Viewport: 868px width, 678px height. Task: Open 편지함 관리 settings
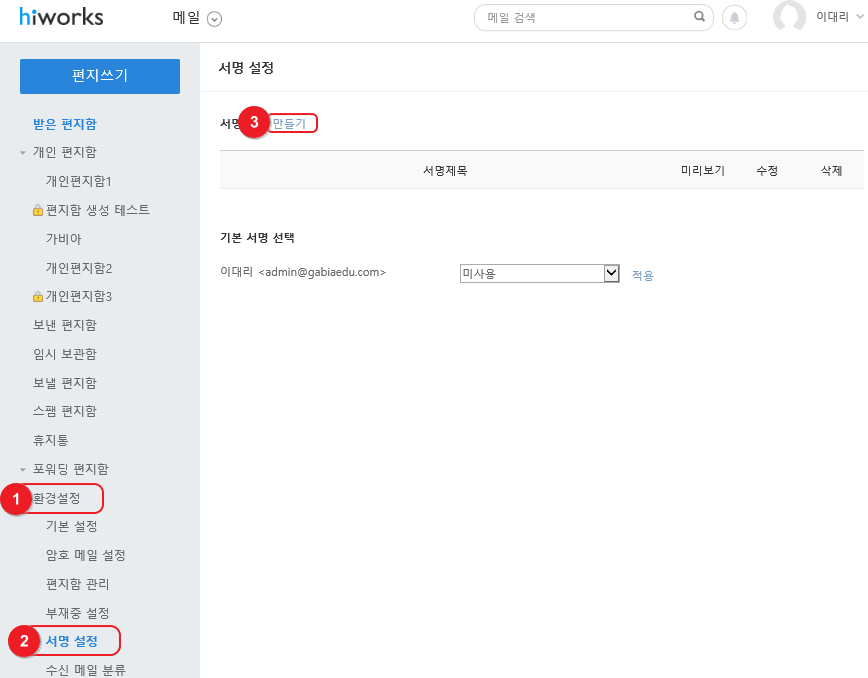tap(78, 584)
